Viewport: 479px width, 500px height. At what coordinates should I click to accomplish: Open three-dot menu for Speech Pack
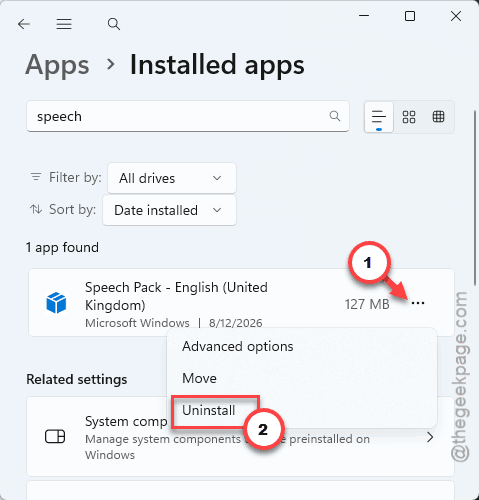click(x=418, y=303)
